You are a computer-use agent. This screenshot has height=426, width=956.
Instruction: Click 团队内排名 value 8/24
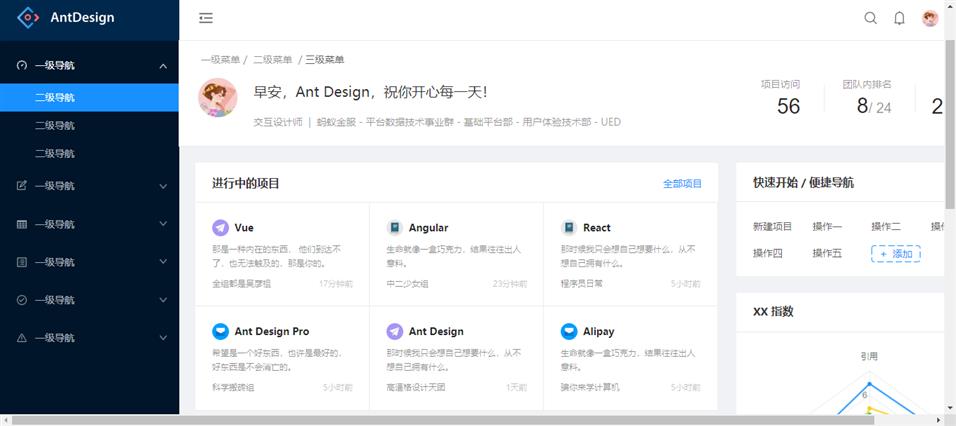tap(874, 107)
